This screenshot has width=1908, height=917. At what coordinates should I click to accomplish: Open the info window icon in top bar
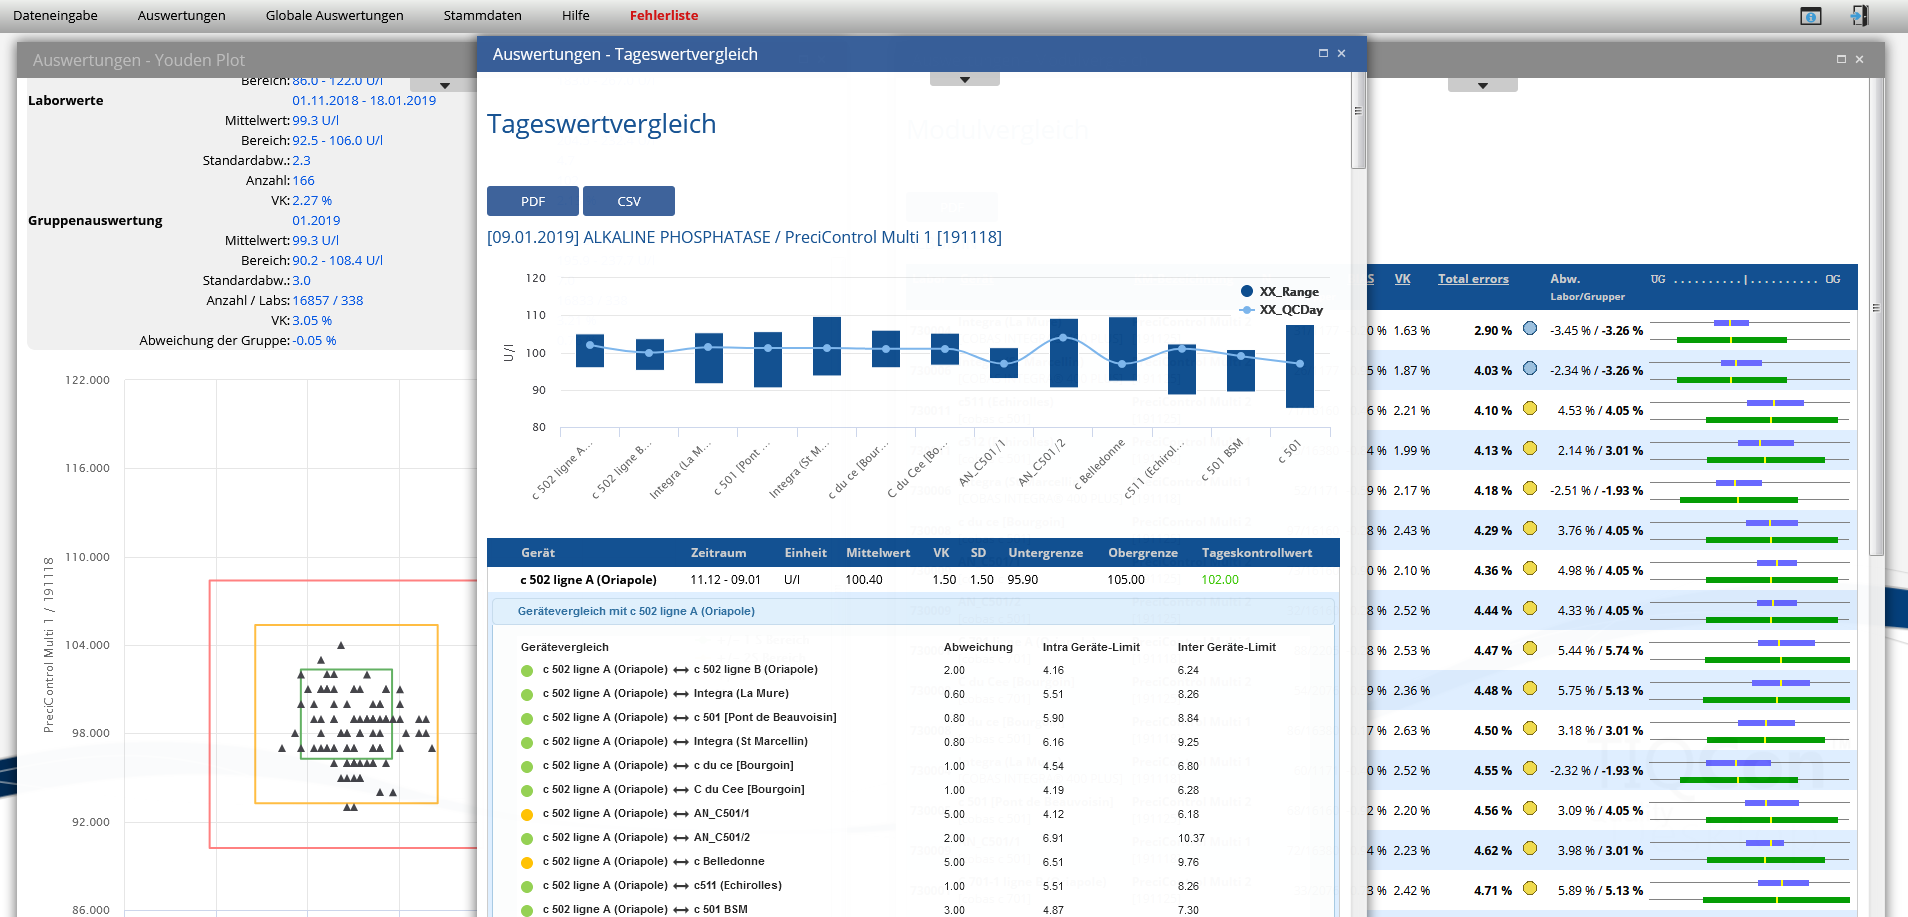coord(1810,16)
